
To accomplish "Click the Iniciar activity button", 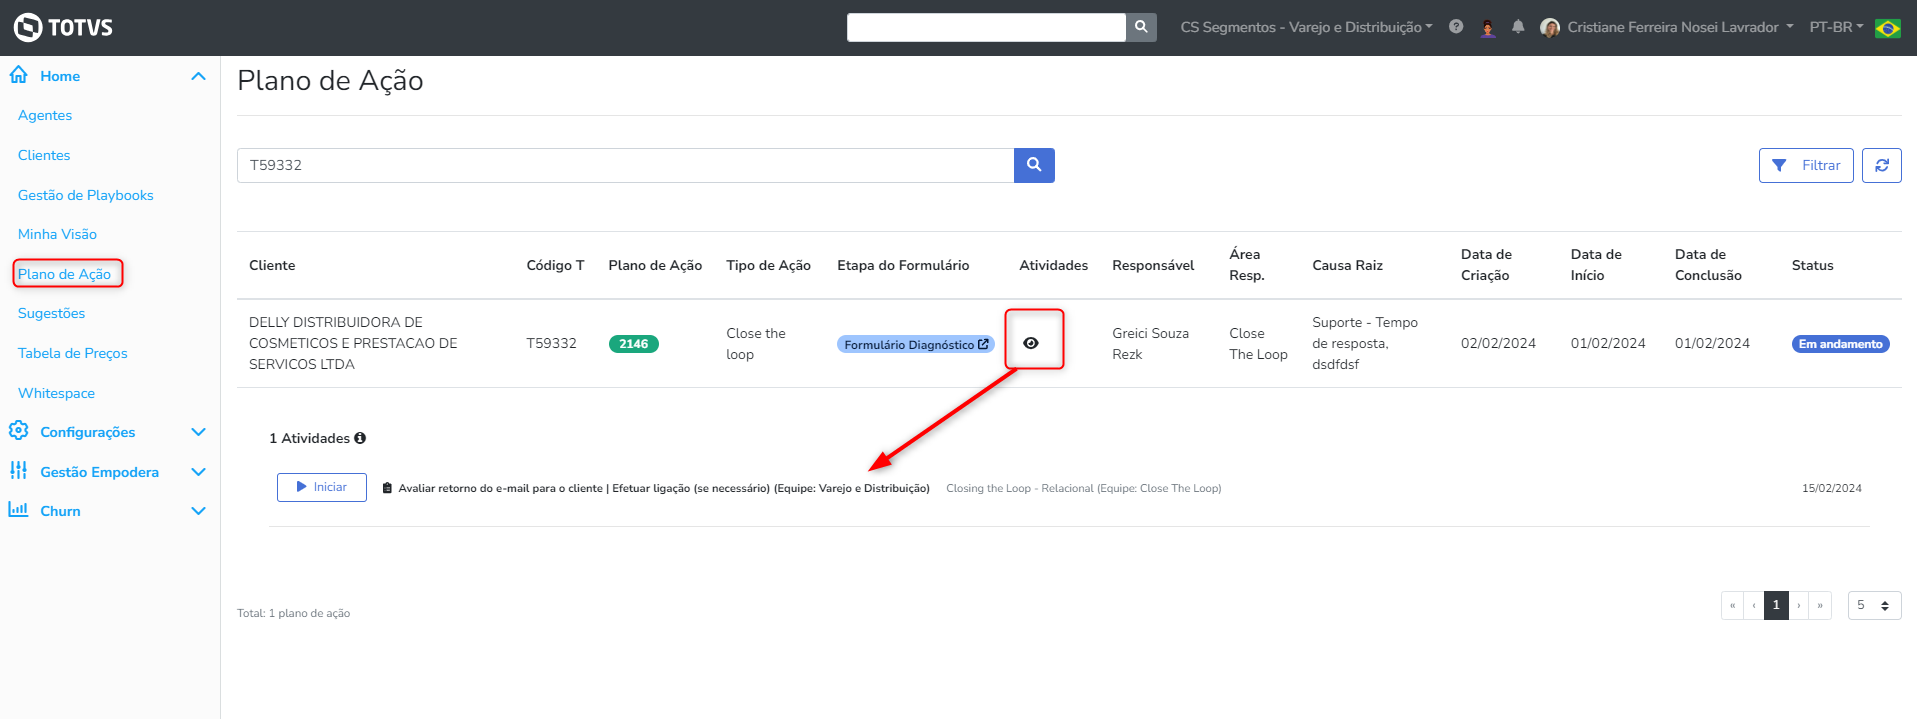I will 322,487.
